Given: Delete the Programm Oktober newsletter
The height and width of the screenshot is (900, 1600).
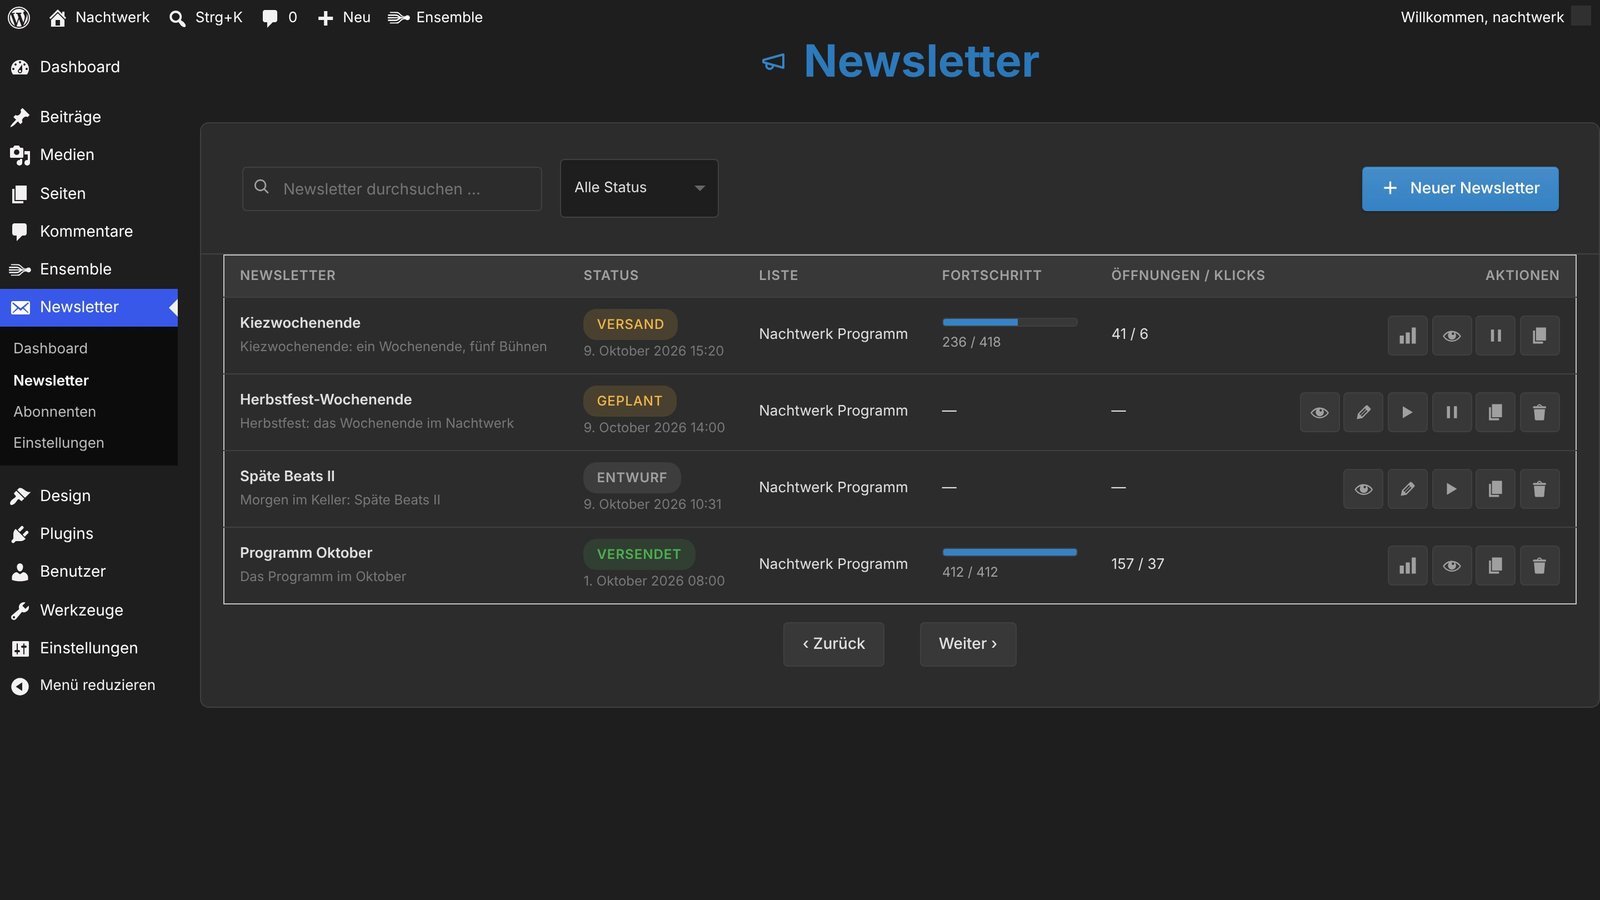Looking at the screenshot, I should click(x=1539, y=566).
